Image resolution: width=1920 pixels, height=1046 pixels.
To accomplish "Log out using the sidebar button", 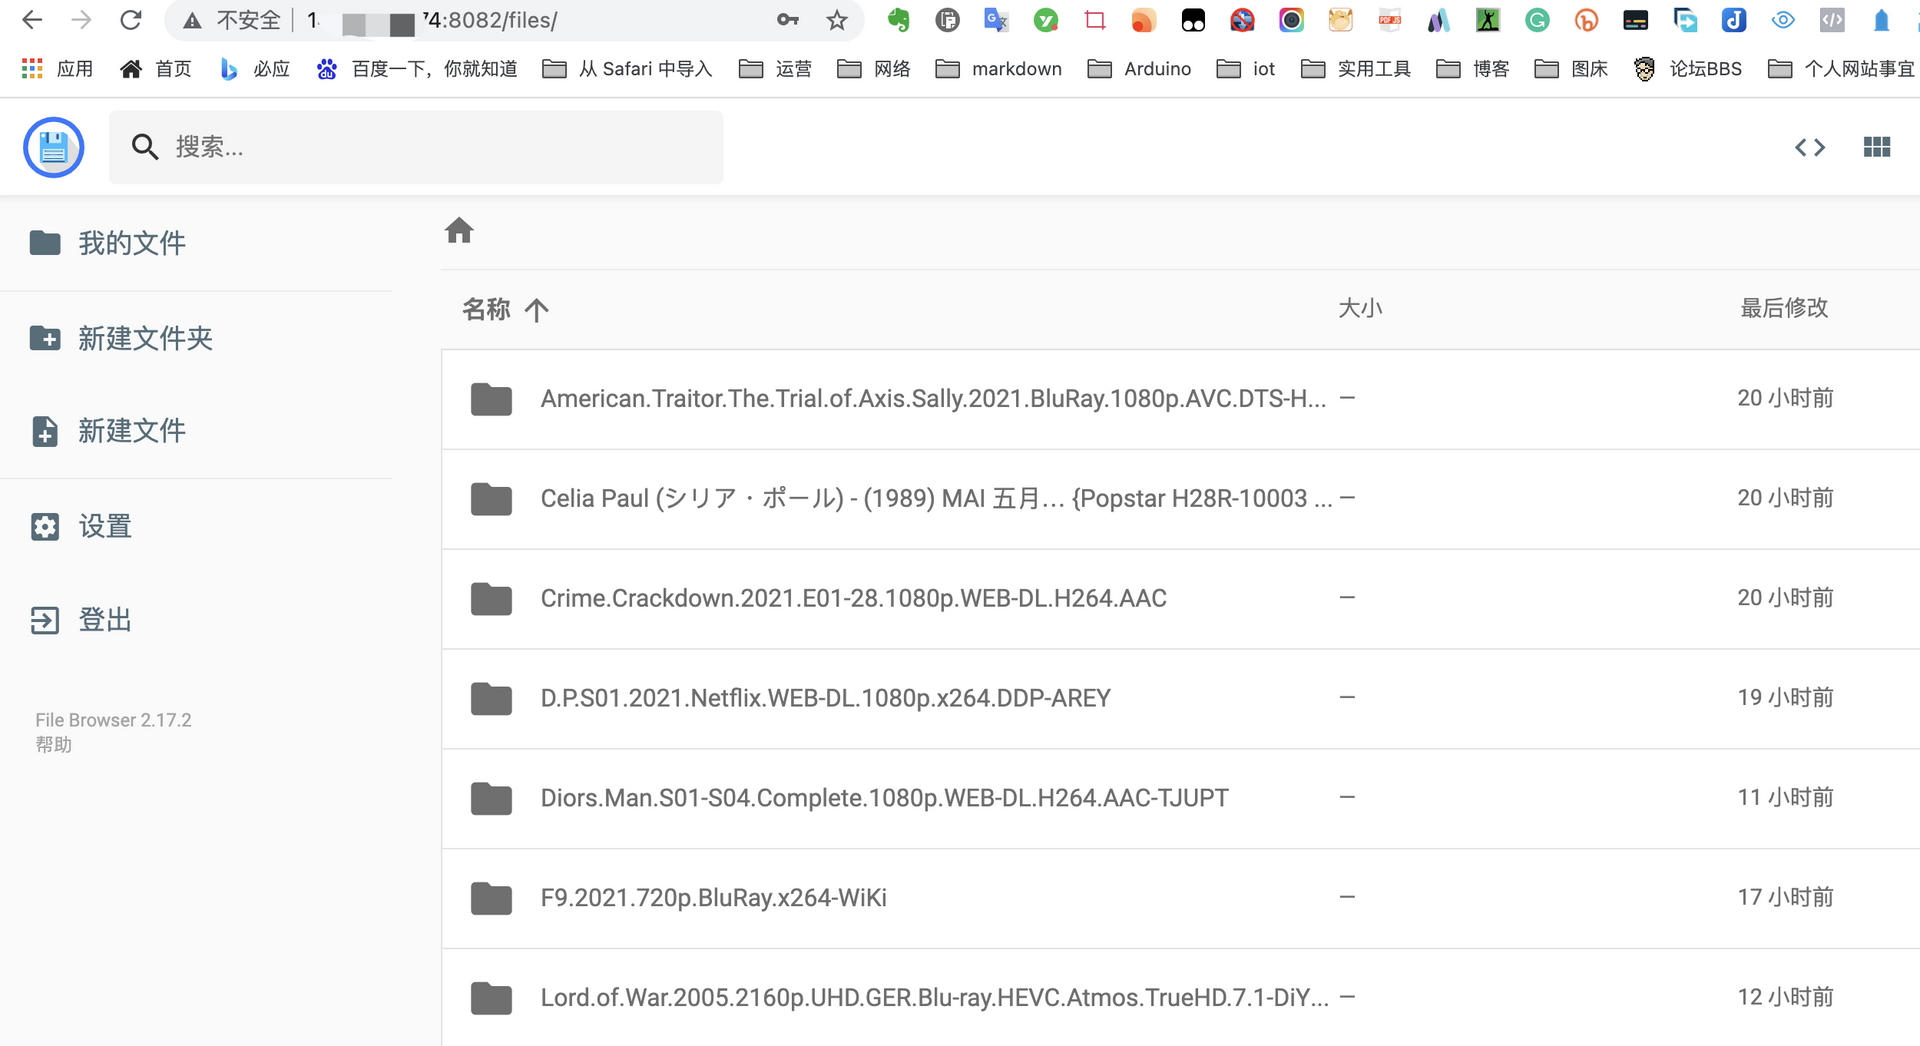I will click(104, 620).
